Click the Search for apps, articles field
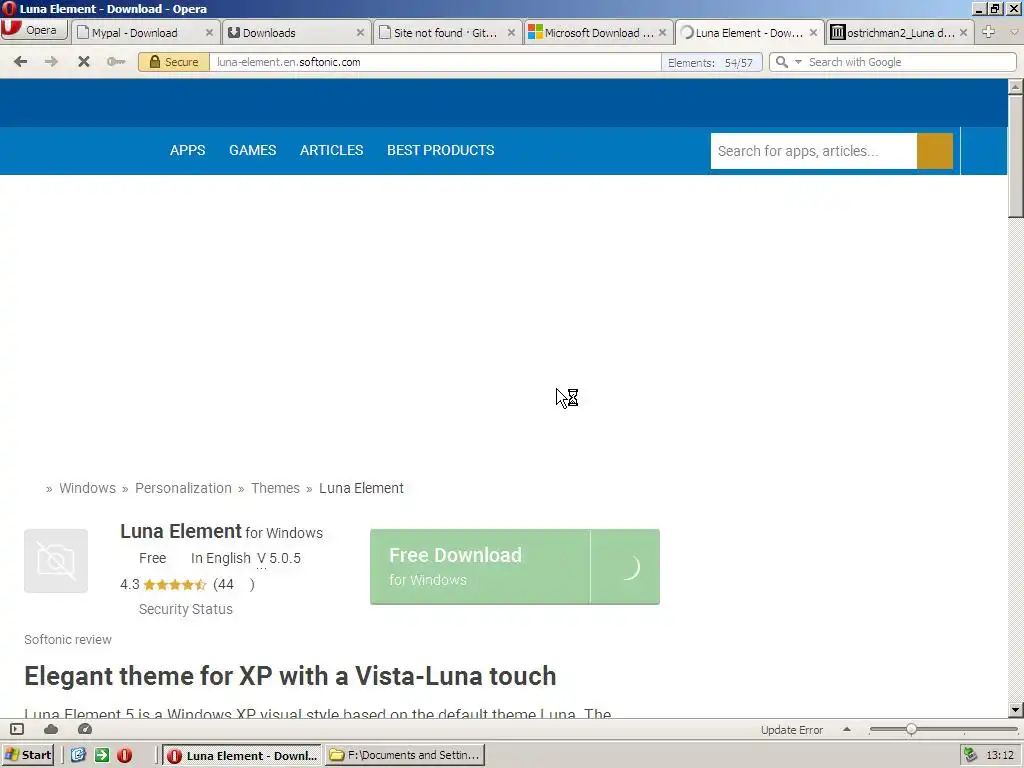 pyautogui.click(x=814, y=151)
